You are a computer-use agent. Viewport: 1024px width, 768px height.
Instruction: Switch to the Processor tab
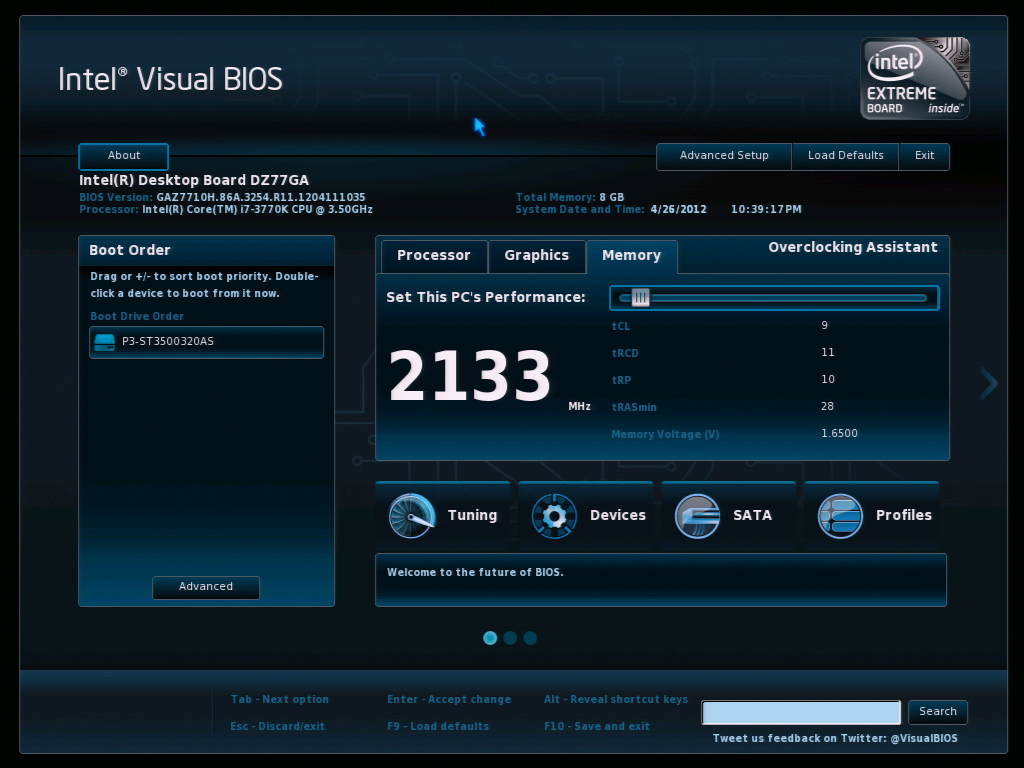pos(434,256)
